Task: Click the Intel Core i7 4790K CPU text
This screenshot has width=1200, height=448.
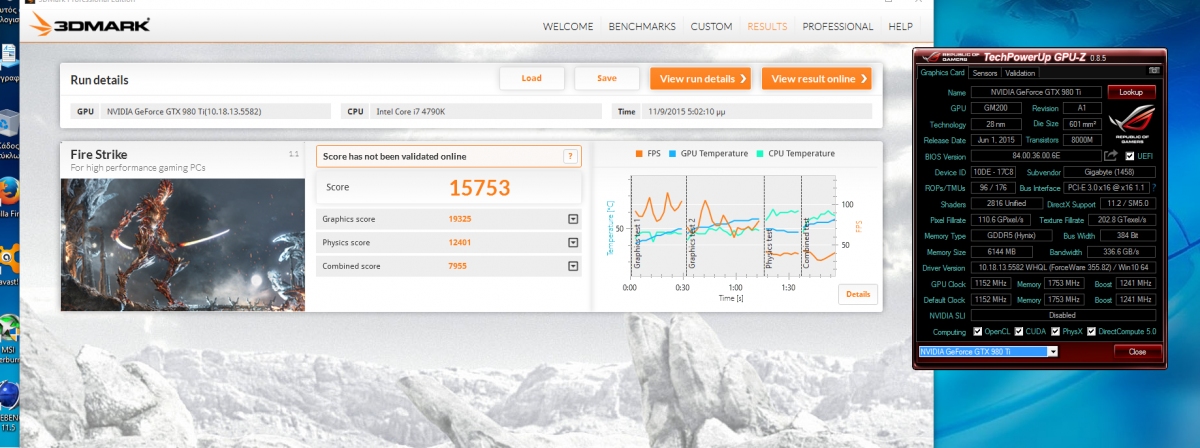Action: pyautogui.click(x=410, y=112)
